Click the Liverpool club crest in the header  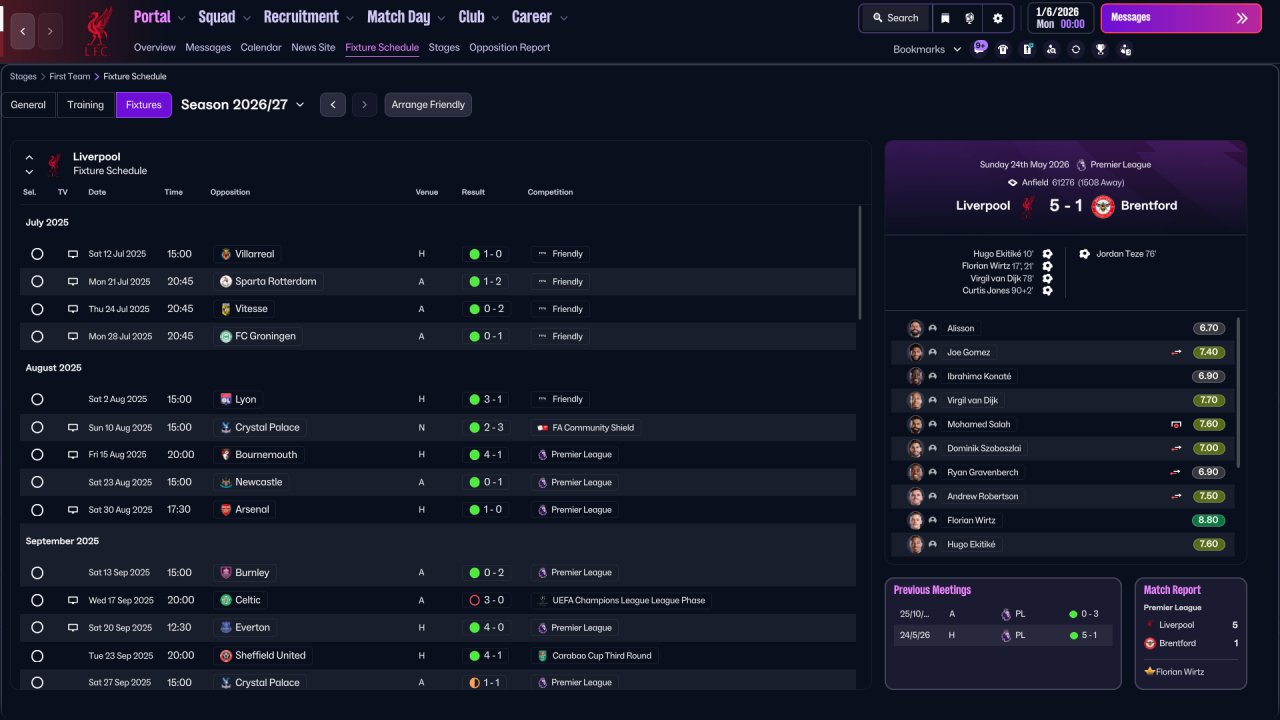pos(97,31)
